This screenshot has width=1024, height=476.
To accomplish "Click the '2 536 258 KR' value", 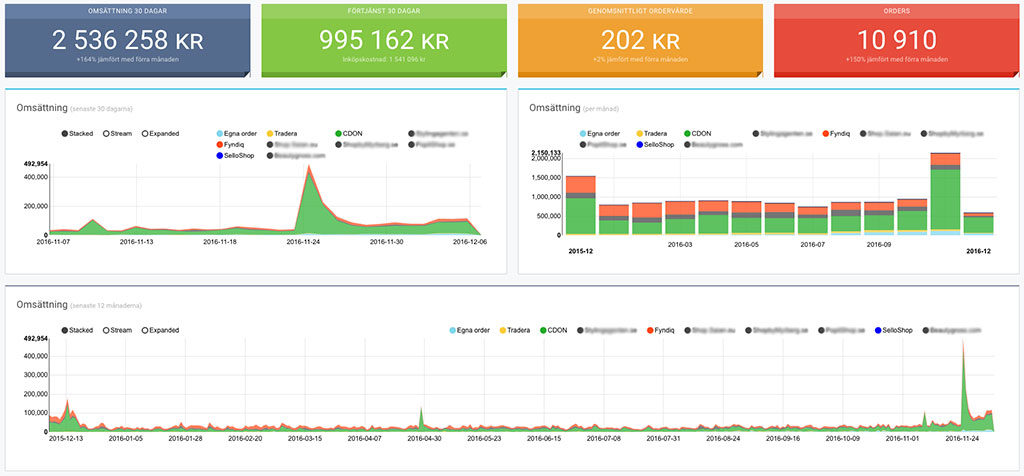I will (127, 40).
